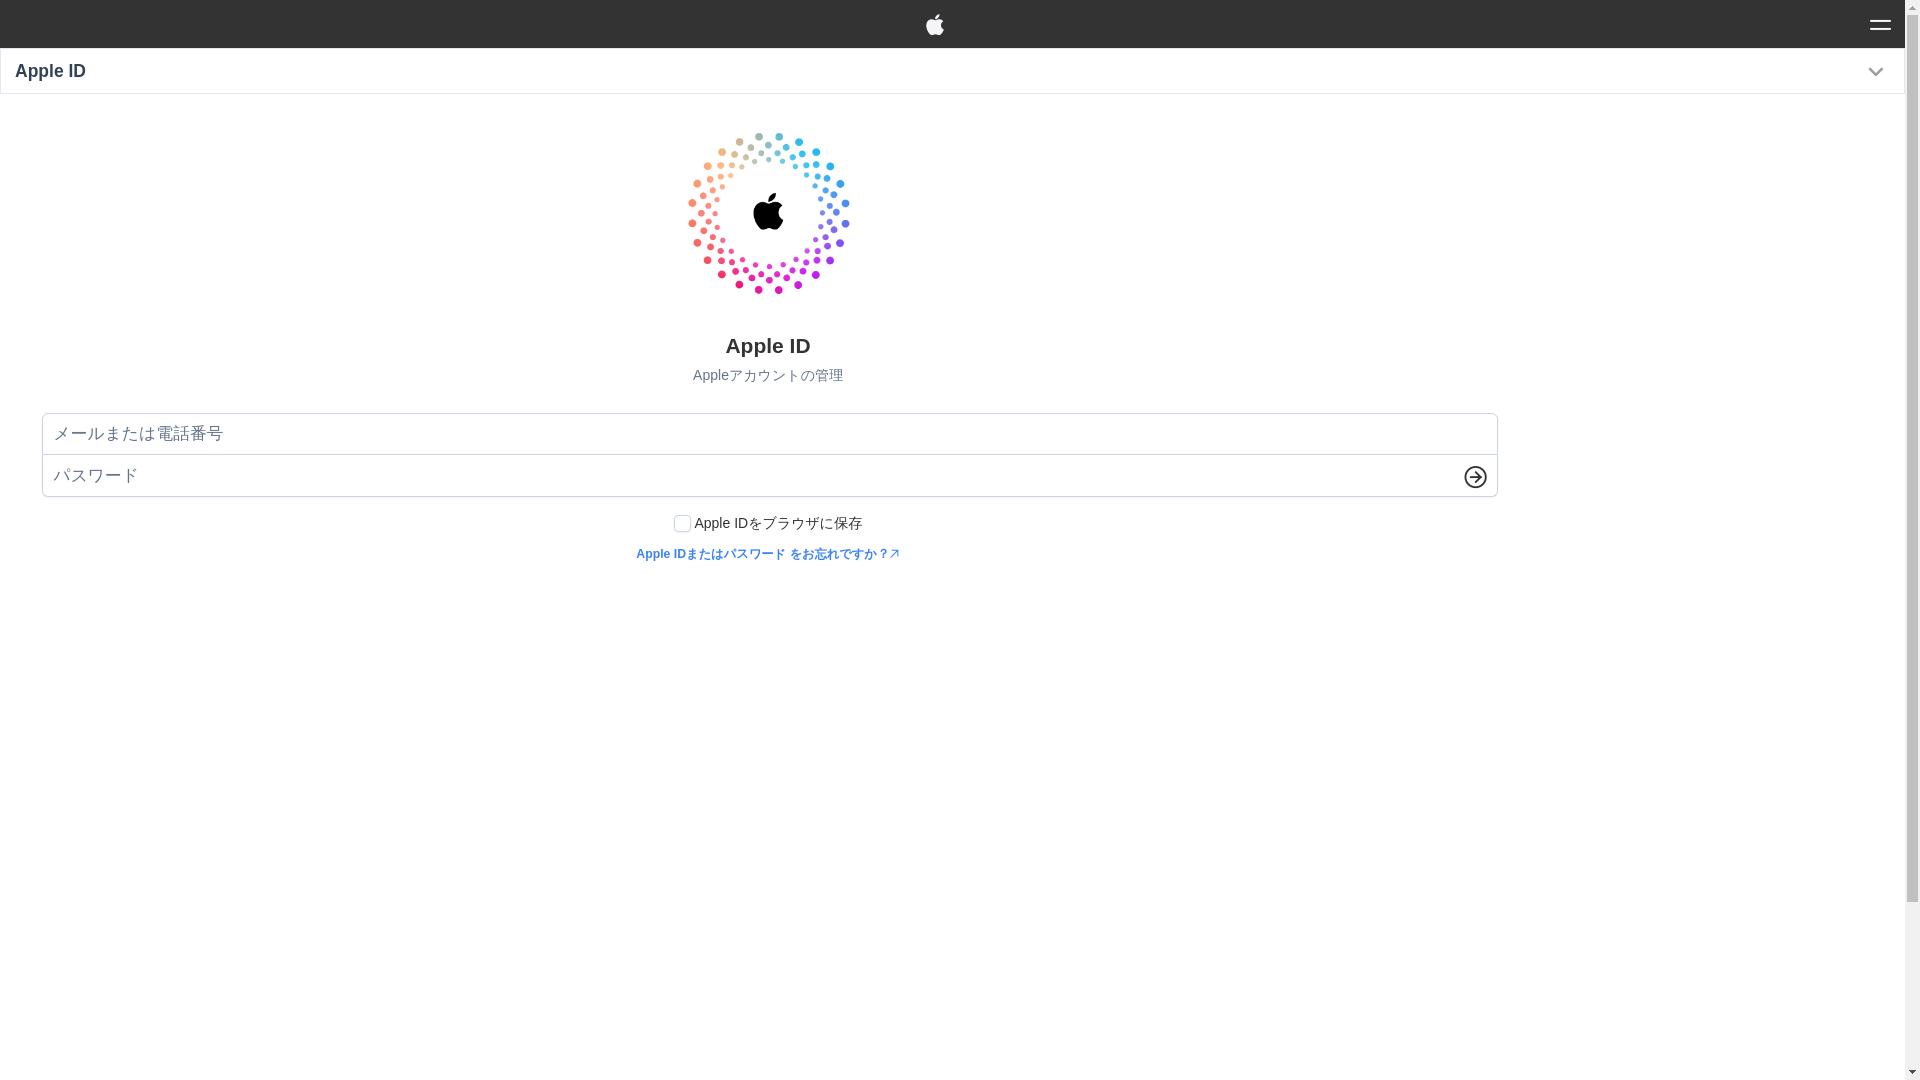Image resolution: width=1920 pixels, height=1080 pixels.
Task: Open Apple IDまたはパスワードをお忘れですか link
Action: click(768, 554)
